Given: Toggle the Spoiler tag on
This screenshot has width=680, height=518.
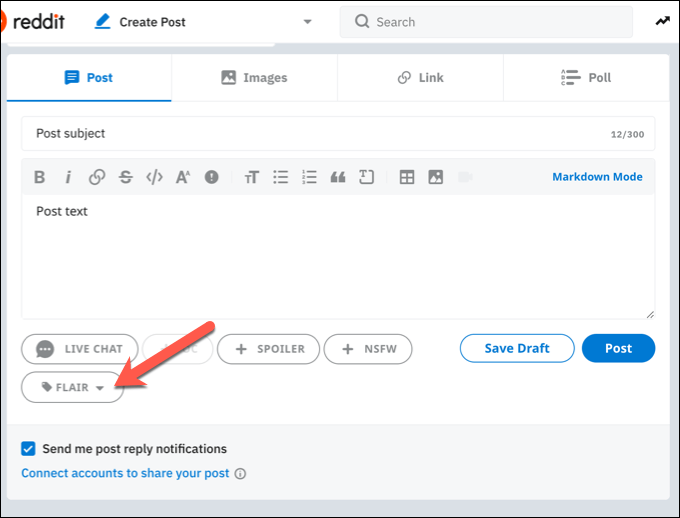Looking at the screenshot, I should tap(268, 348).
